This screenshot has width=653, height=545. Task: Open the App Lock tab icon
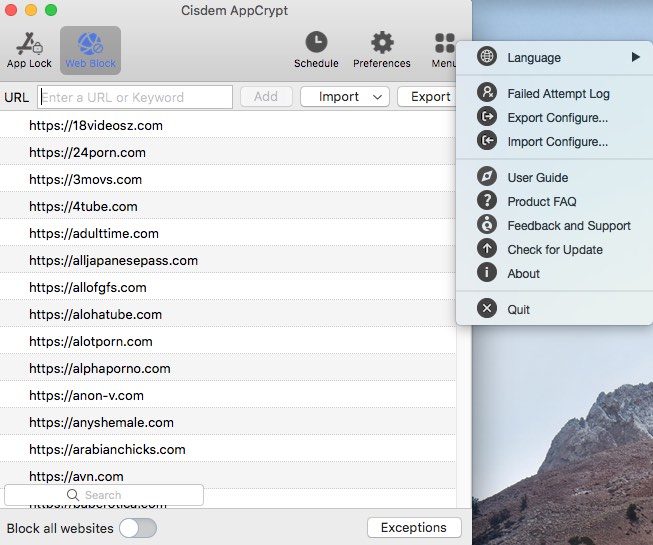pyautogui.click(x=29, y=43)
